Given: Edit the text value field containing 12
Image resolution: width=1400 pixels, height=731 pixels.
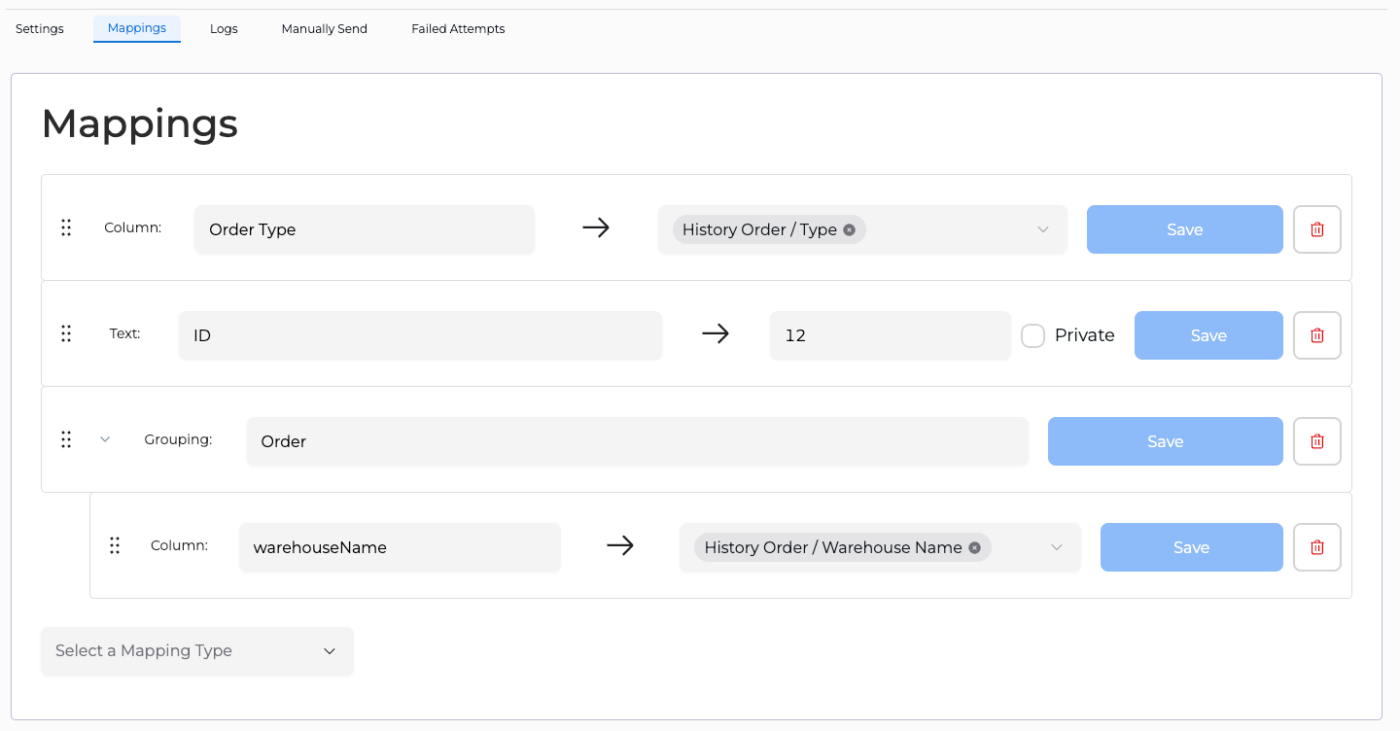Looking at the screenshot, I should (x=890, y=335).
